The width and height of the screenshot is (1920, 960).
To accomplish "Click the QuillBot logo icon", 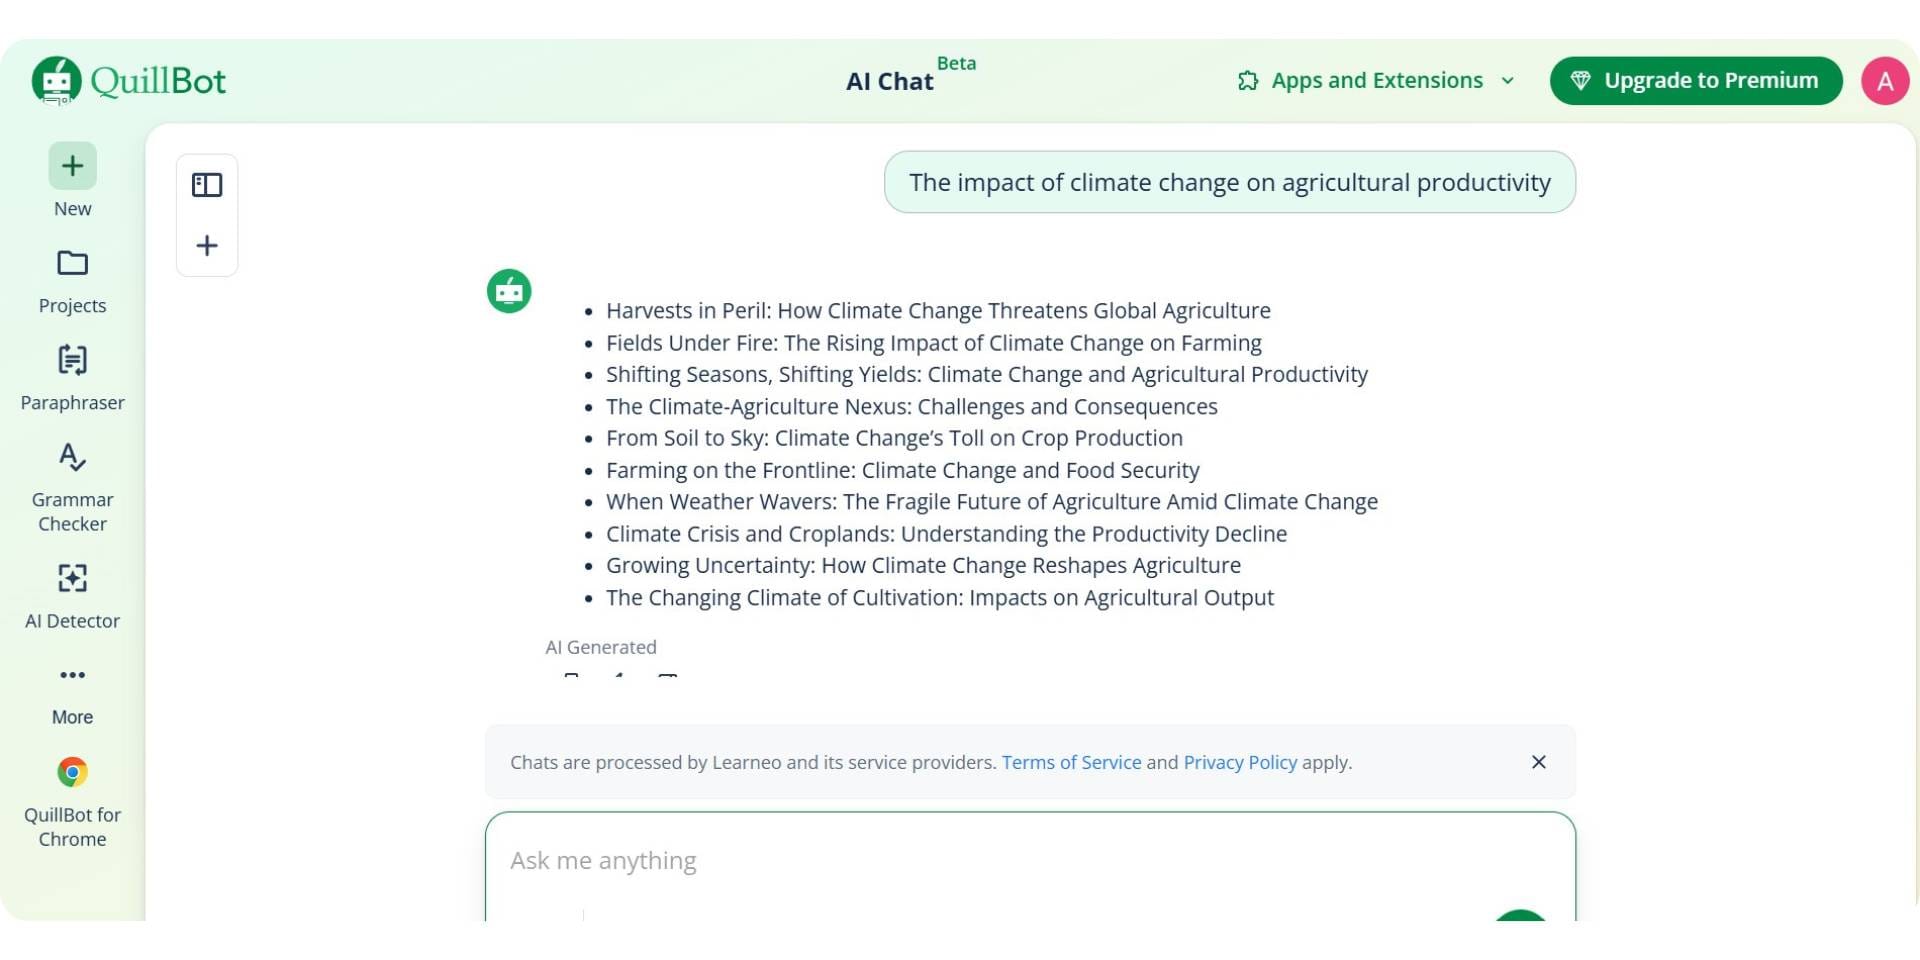I will [57, 80].
